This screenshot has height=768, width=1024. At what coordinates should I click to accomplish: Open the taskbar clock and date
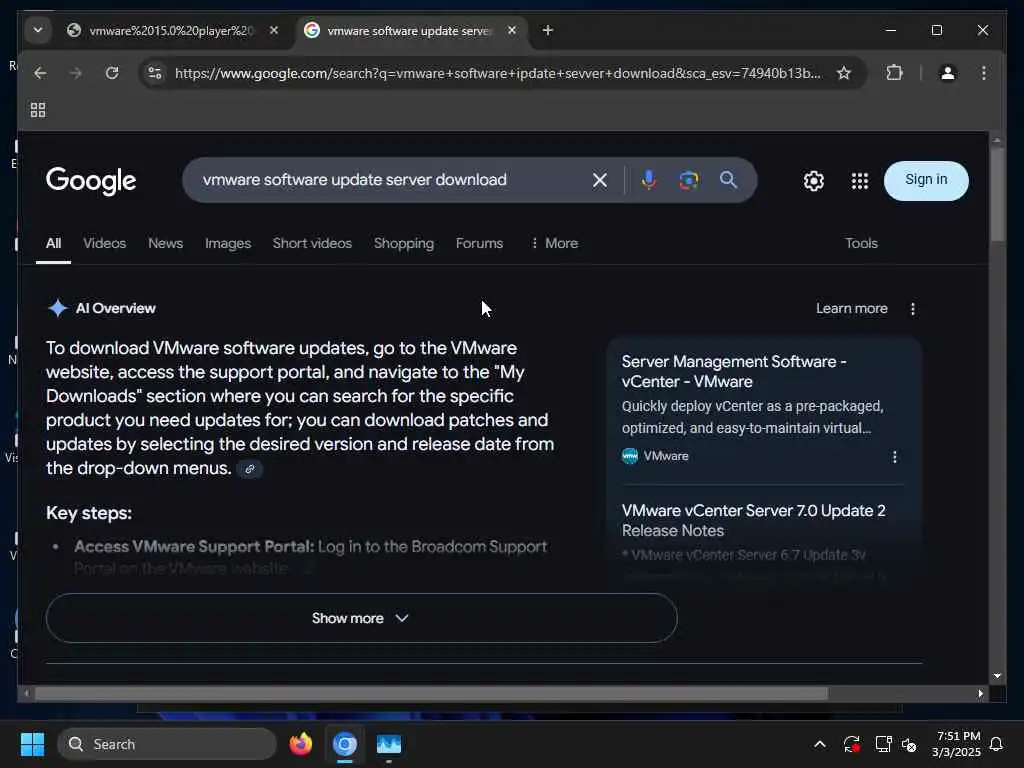click(957, 744)
